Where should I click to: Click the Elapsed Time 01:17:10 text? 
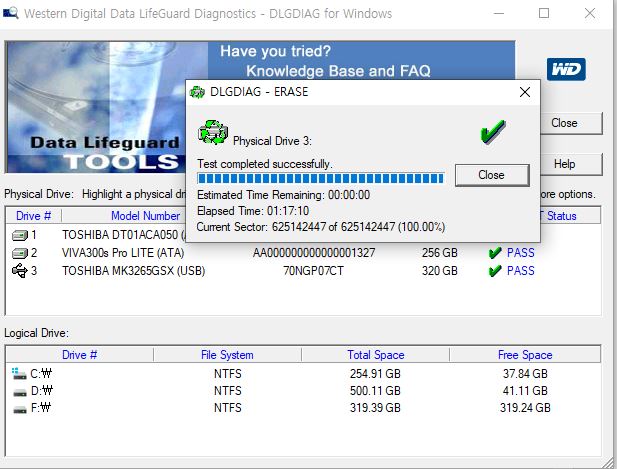coord(253,211)
